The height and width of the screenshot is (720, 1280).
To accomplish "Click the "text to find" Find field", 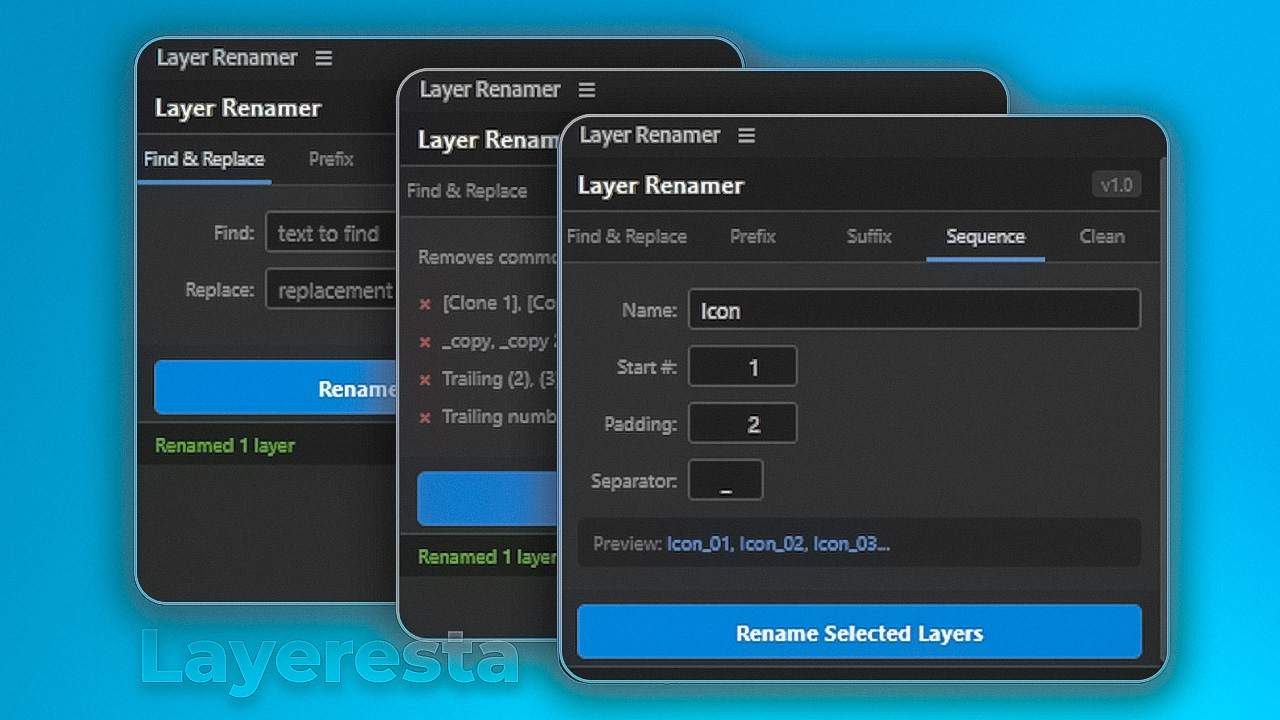I will (330, 234).
